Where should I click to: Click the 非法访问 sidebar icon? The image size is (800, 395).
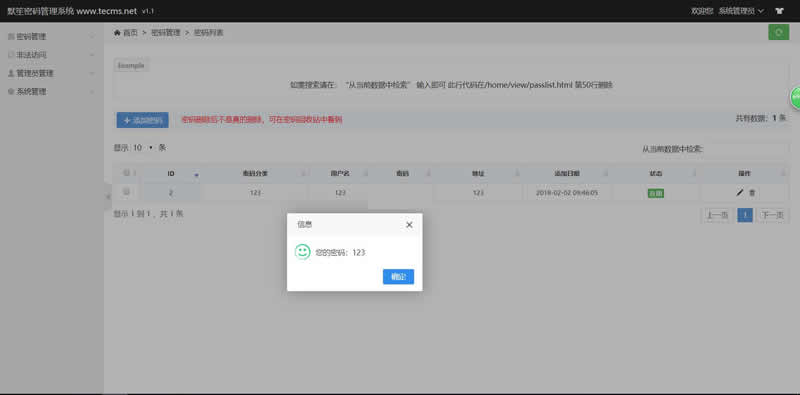point(11,55)
